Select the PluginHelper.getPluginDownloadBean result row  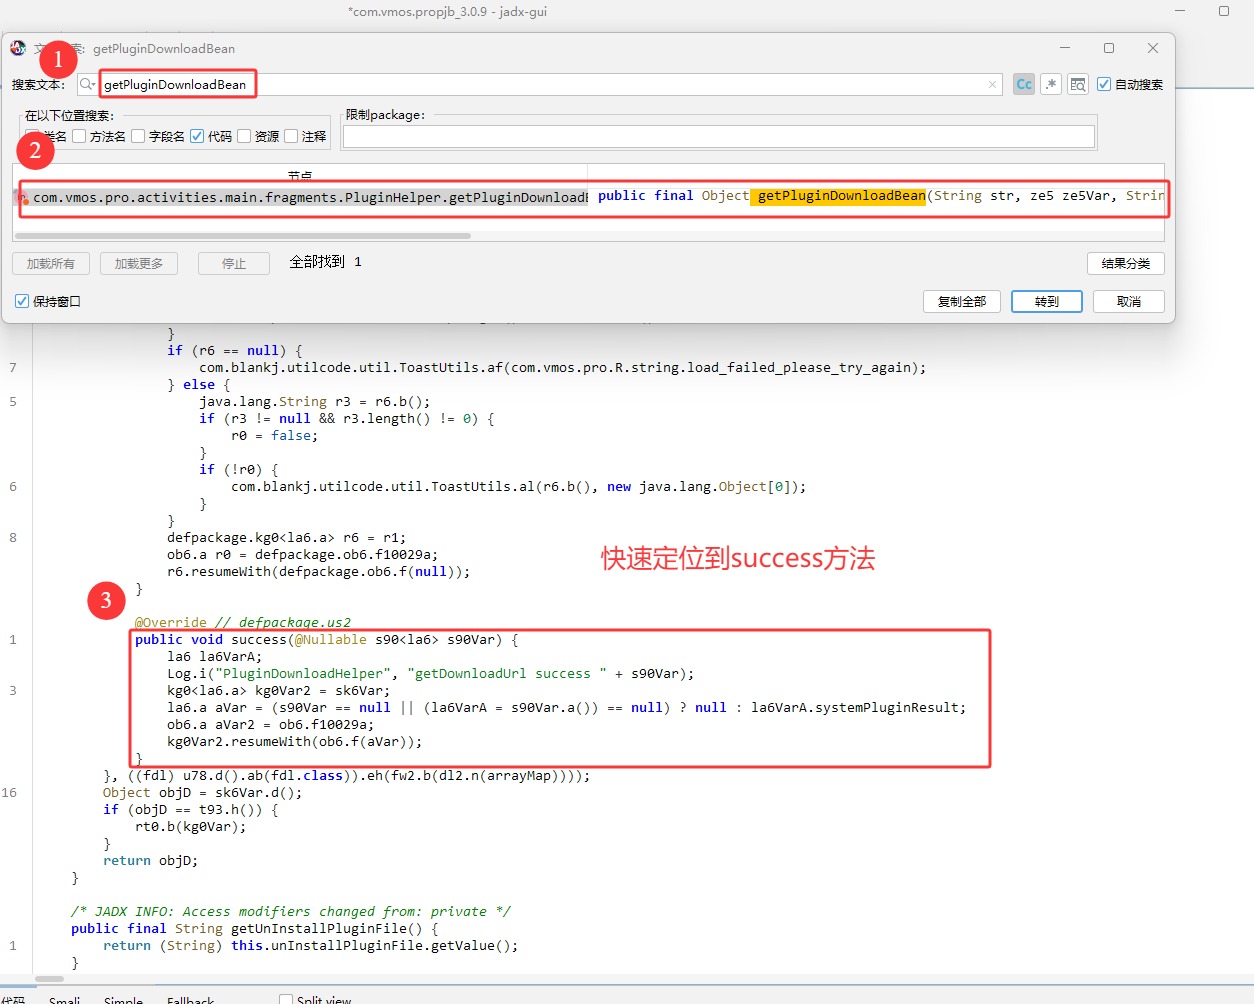point(590,197)
